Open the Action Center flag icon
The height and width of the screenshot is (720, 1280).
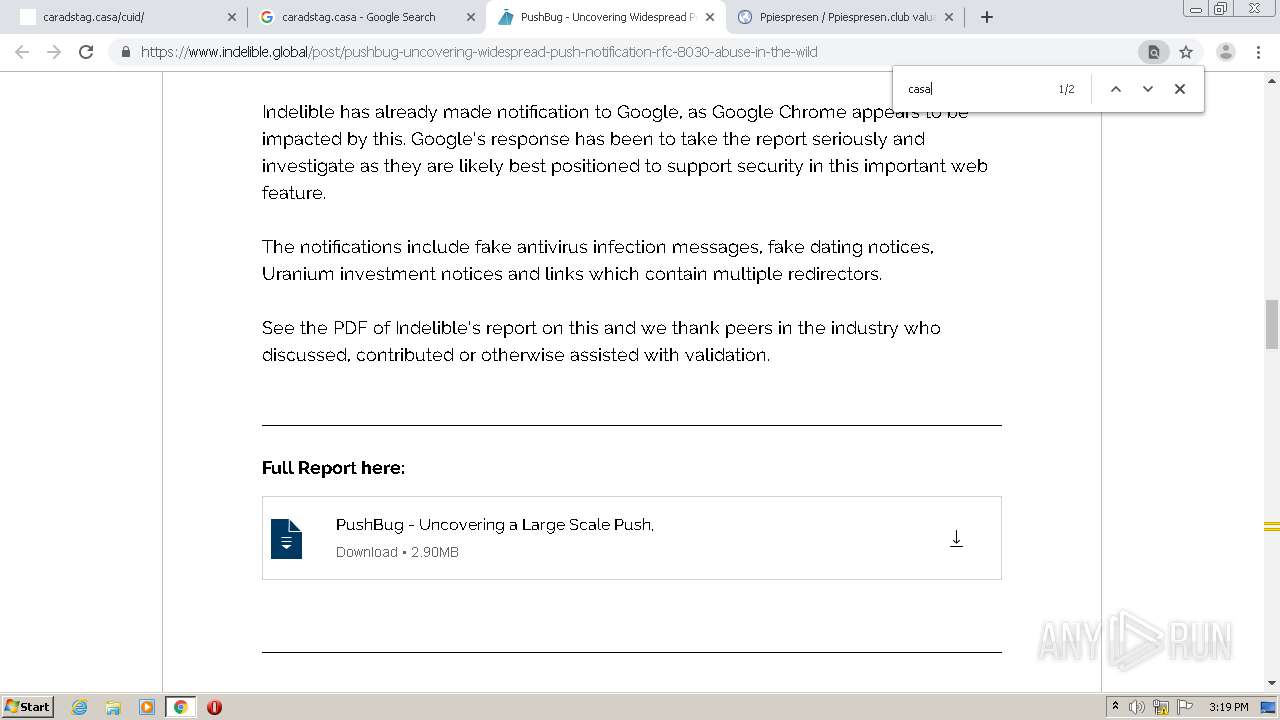coord(1185,707)
